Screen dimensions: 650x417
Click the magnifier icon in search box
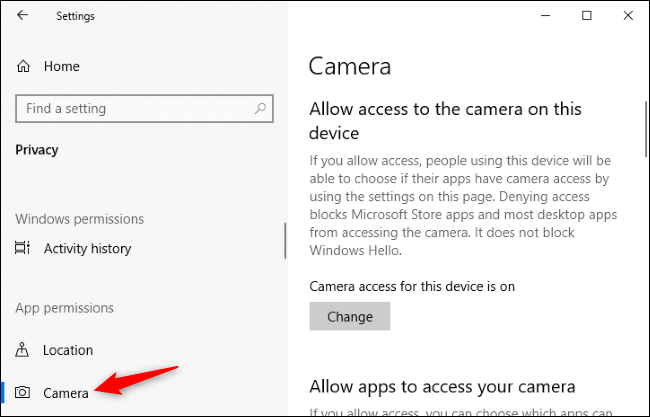coord(260,108)
